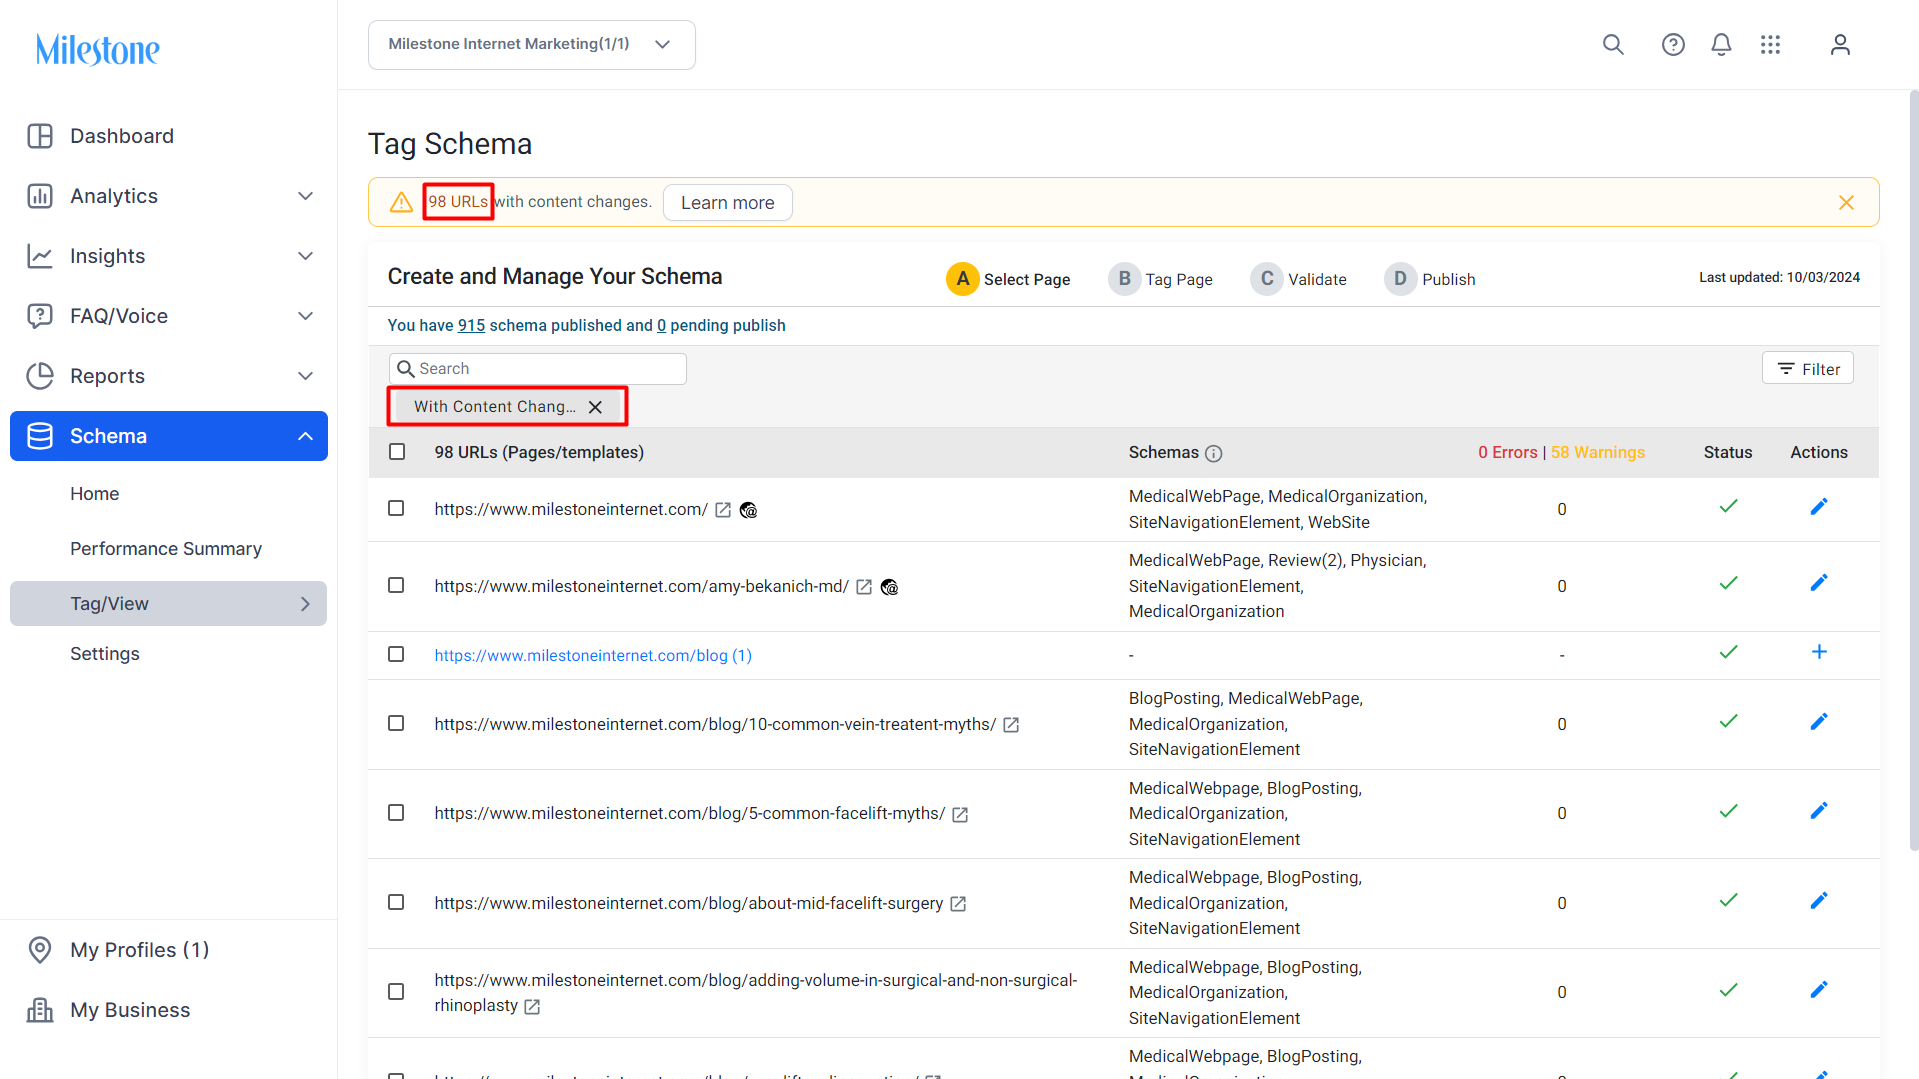Go to step B Tag Page
This screenshot has width=1919, height=1079.
pos(1161,279)
